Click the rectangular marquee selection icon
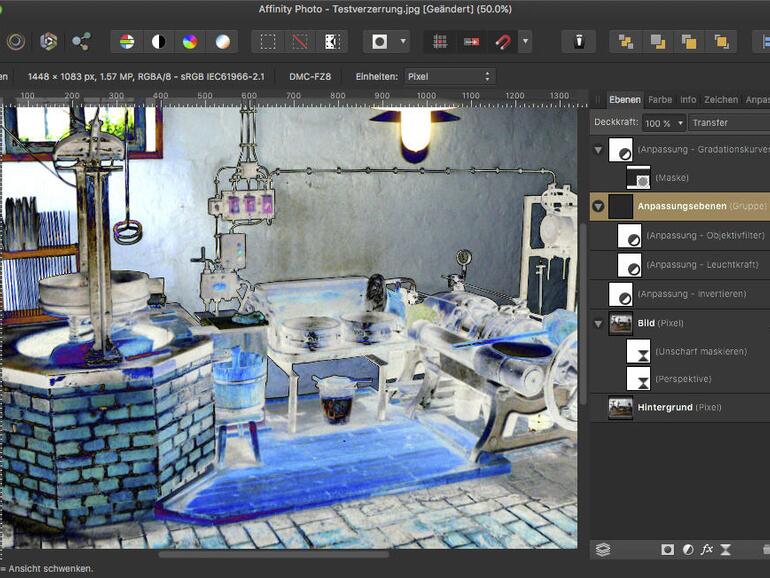The height and width of the screenshot is (578, 770). 268,42
